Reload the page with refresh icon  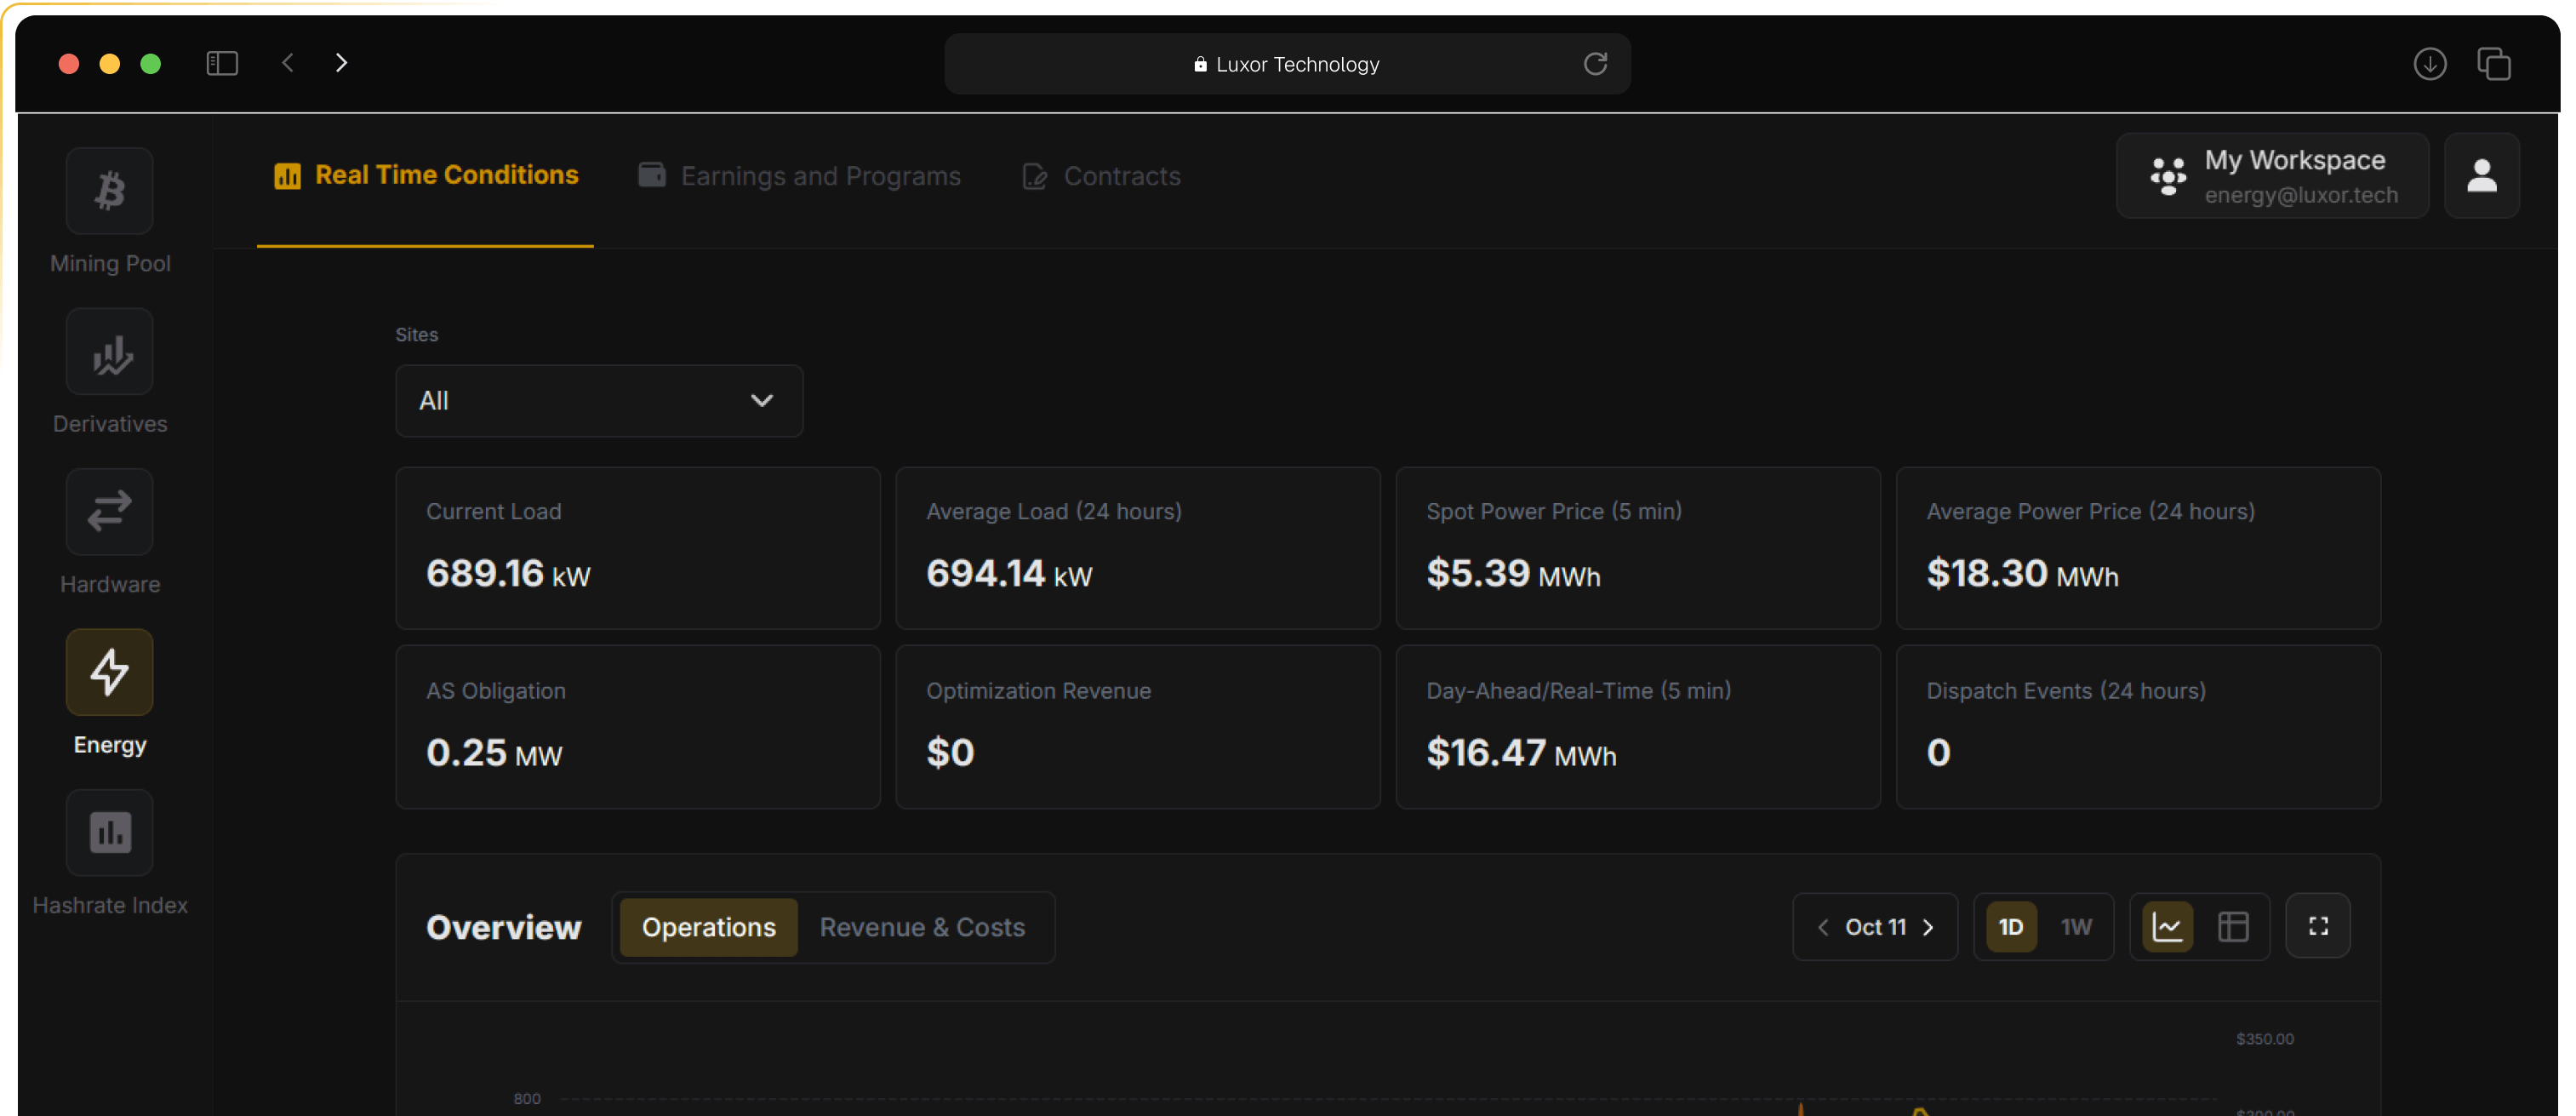tap(1595, 64)
